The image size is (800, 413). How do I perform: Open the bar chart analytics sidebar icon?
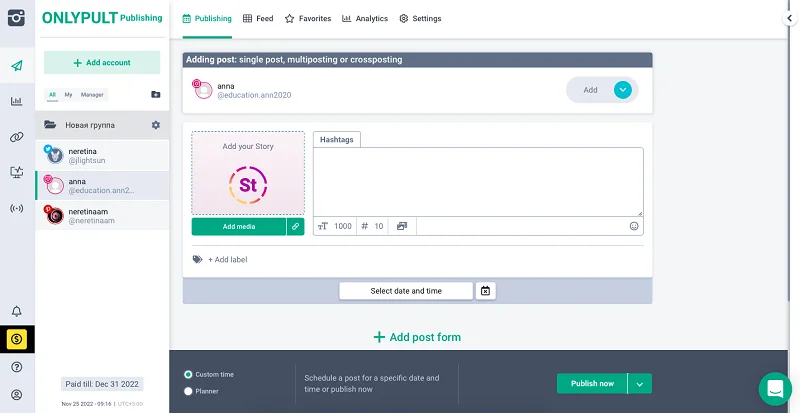[x=17, y=101]
